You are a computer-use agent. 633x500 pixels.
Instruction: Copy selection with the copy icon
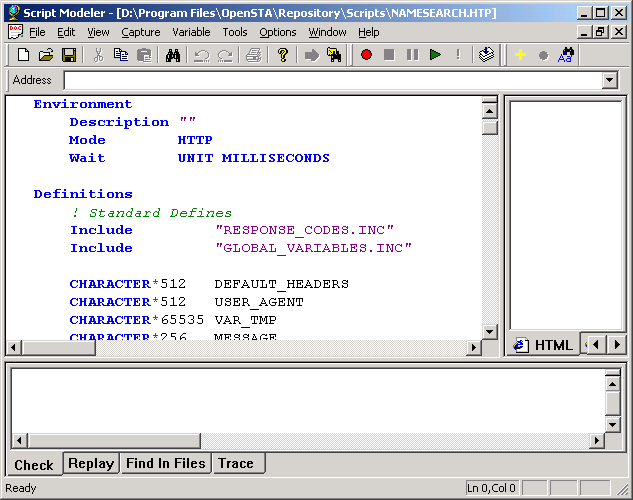(121, 55)
